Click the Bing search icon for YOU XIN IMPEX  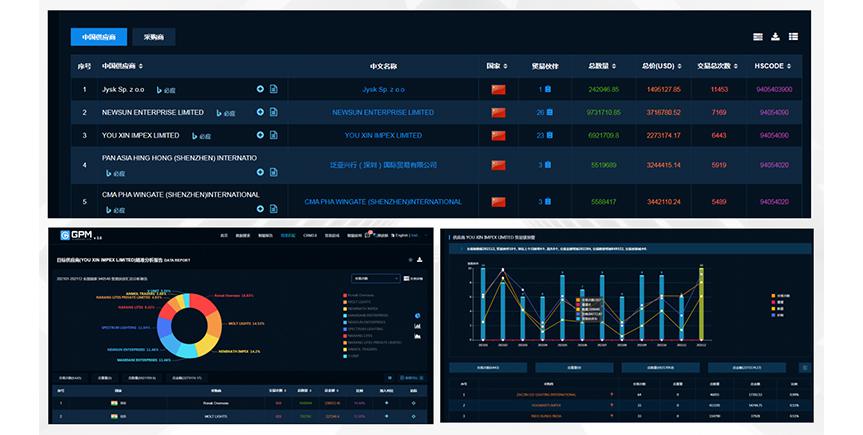point(192,136)
